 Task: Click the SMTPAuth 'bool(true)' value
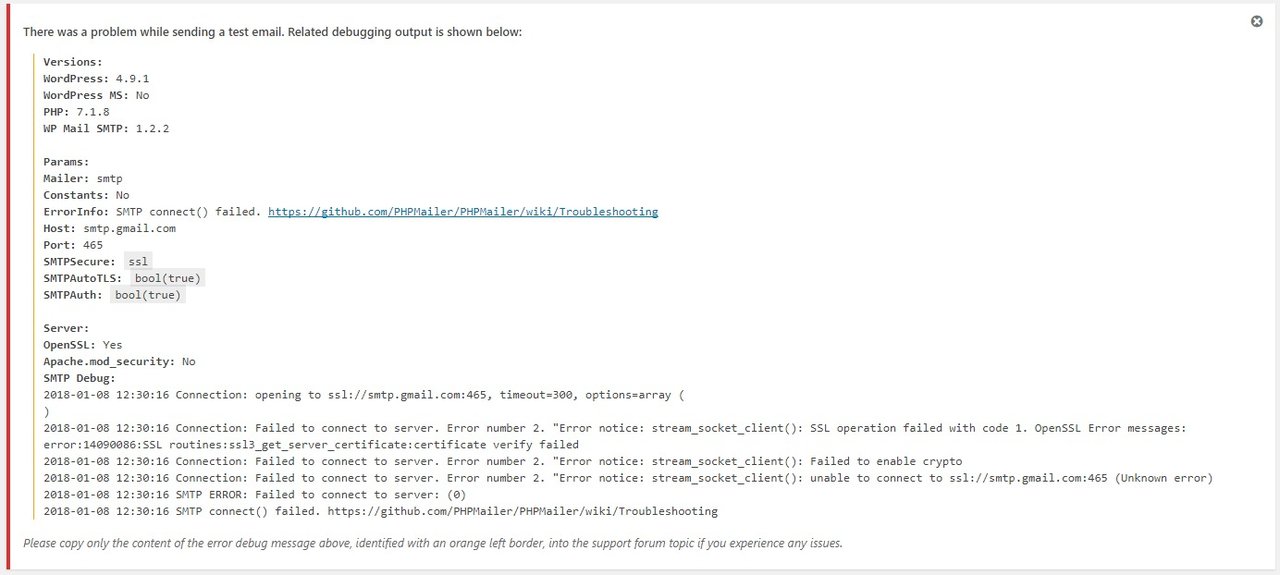click(148, 295)
